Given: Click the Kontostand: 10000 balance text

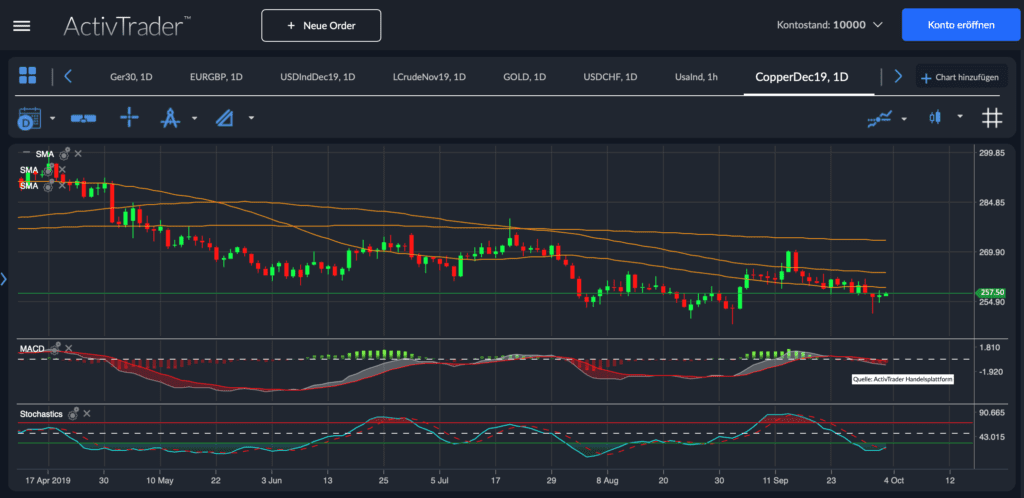Looking at the screenshot, I should pos(821,25).
